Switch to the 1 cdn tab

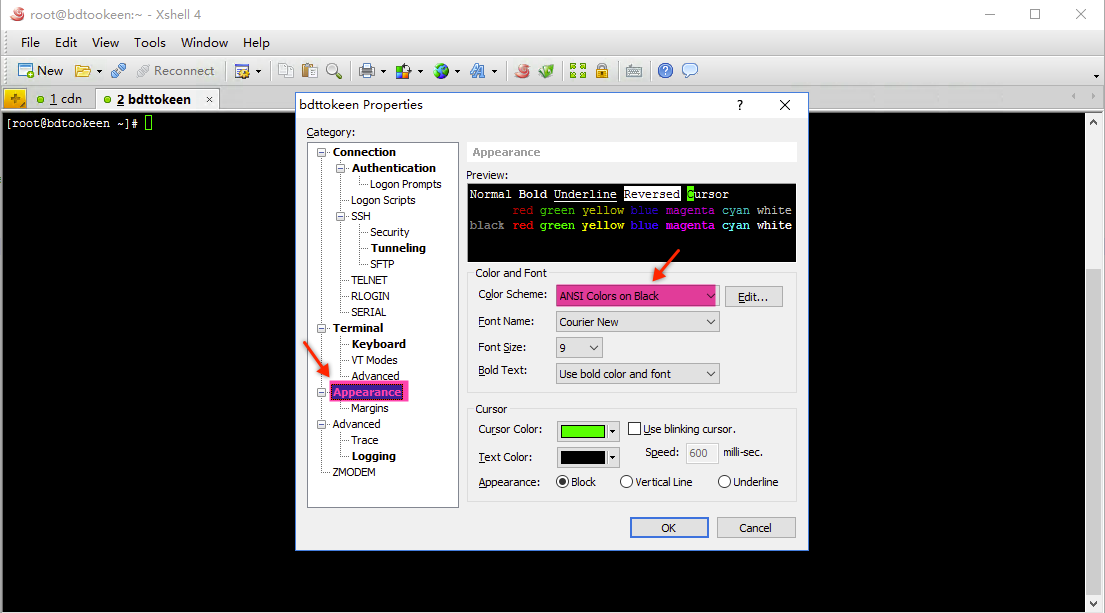click(x=60, y=99)
